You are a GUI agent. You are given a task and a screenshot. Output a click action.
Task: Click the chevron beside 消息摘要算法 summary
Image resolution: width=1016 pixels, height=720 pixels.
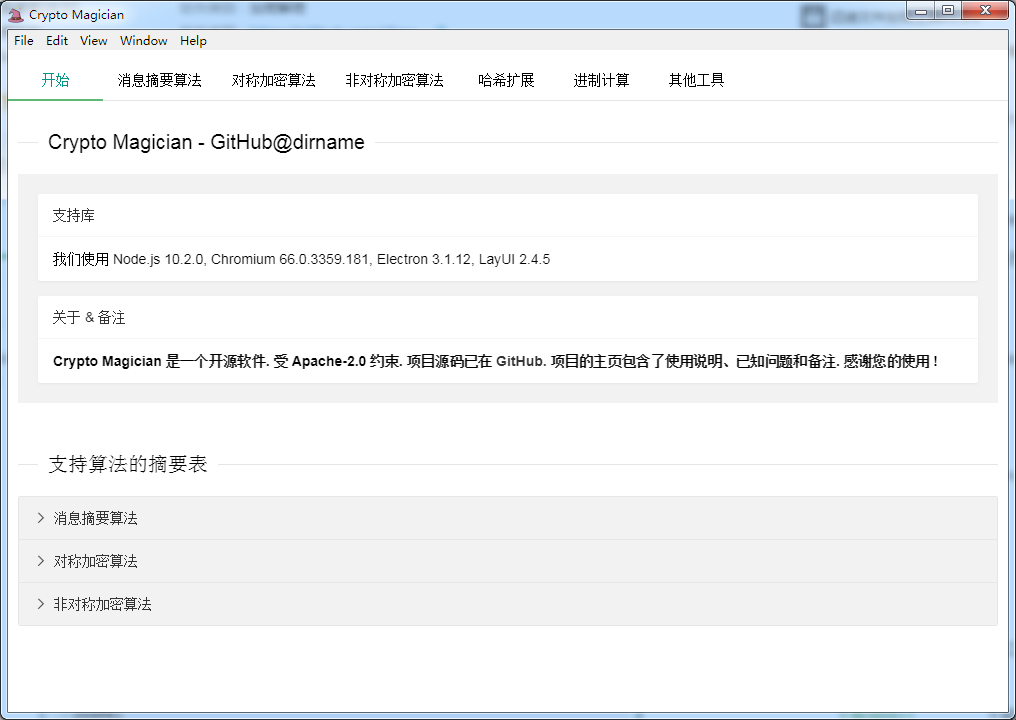[x=40, y=518]
